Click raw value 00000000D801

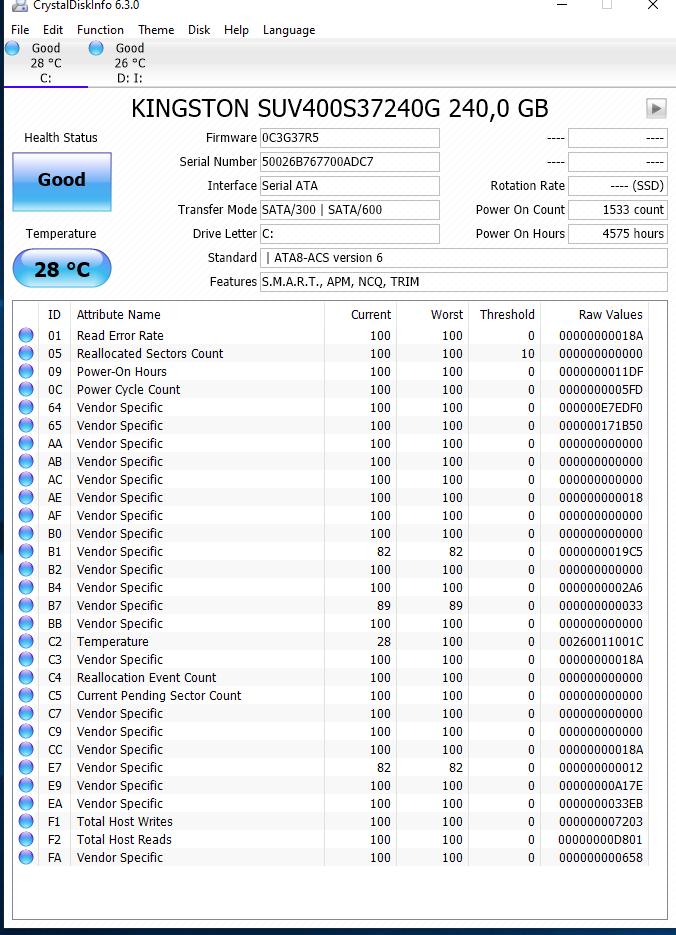point(601,840)
